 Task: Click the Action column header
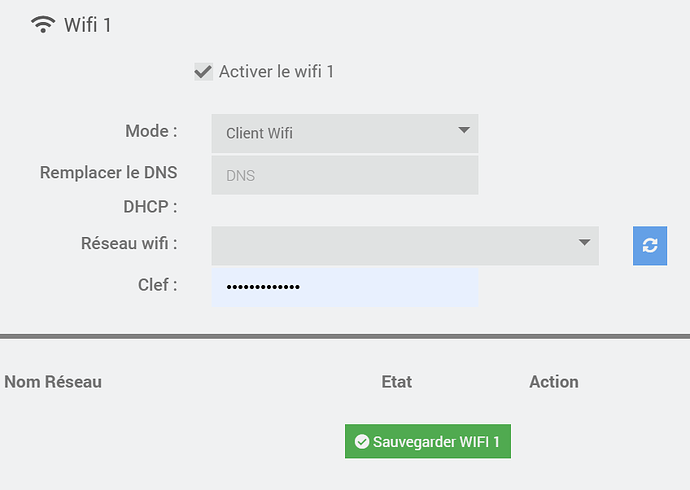pos(554,382)
